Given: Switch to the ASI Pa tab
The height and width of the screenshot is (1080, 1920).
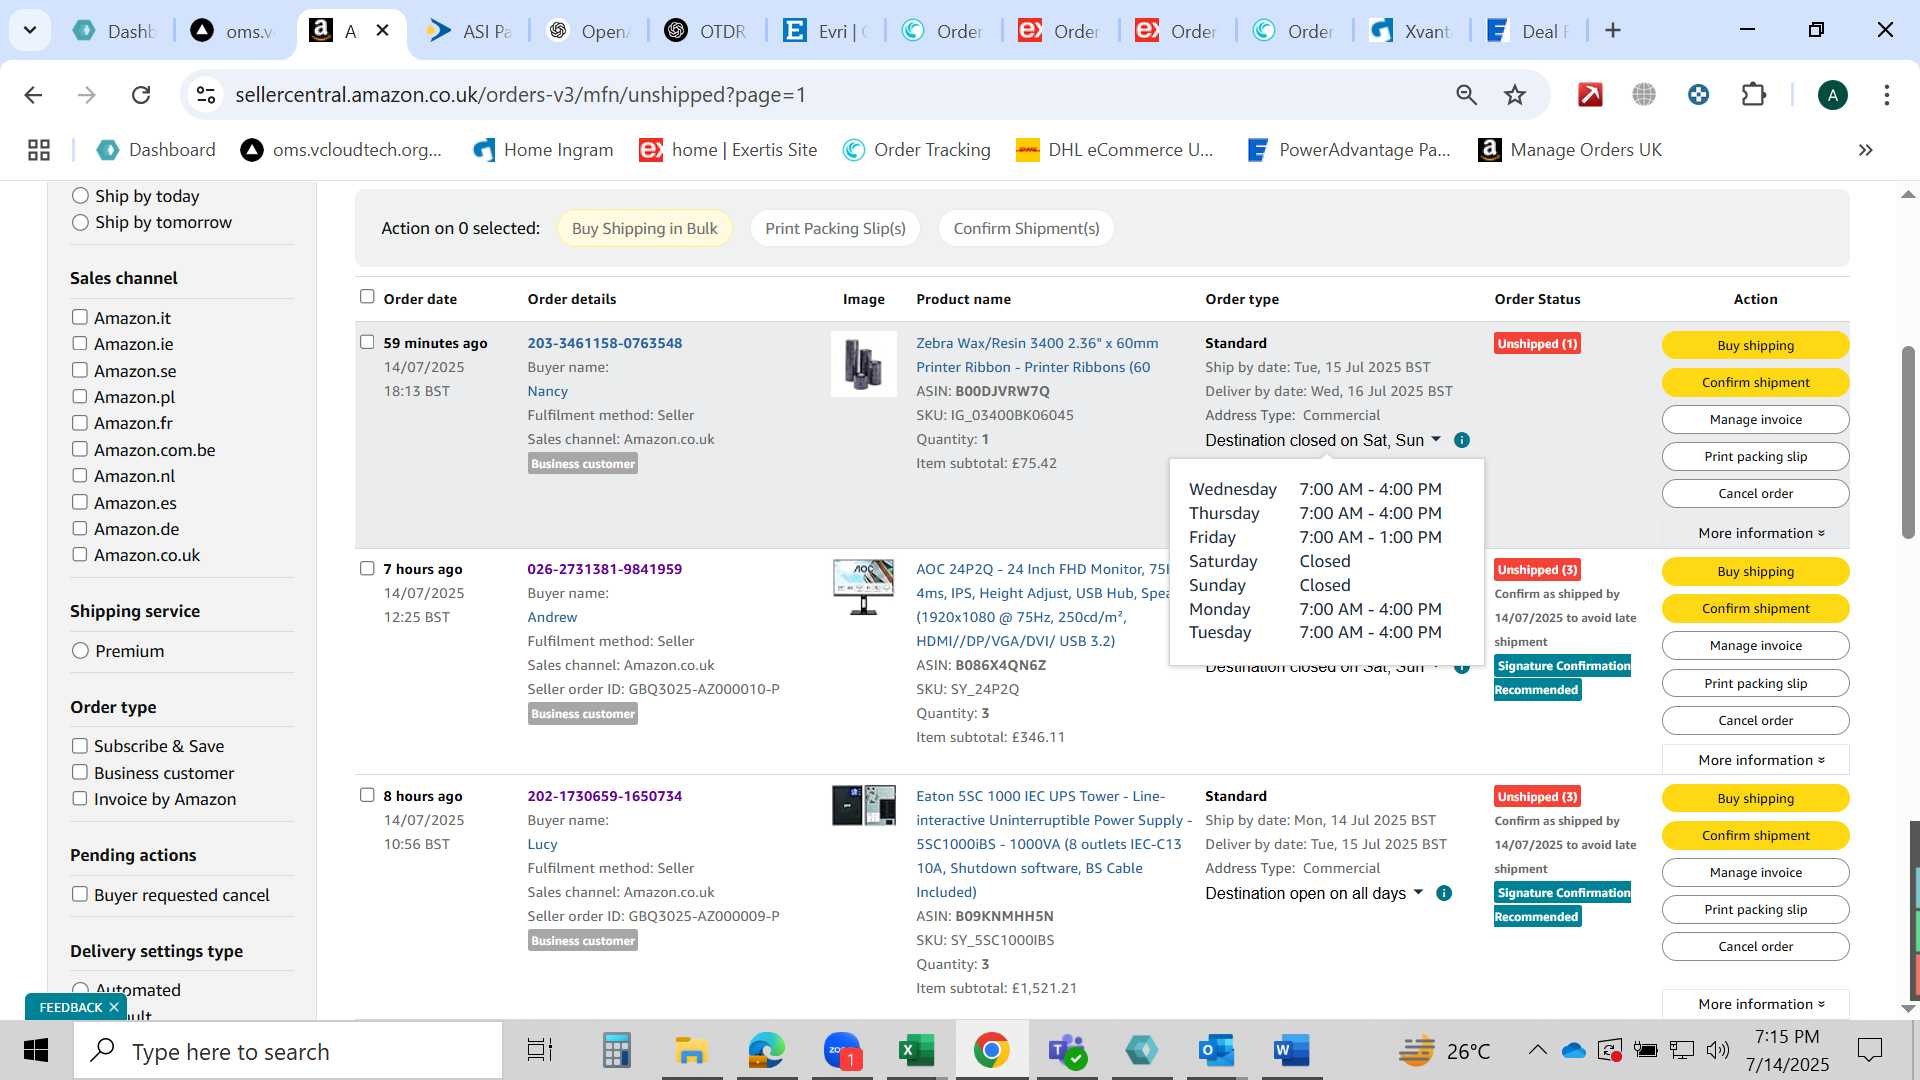Looking at the screenshot, I should (470, 31).
